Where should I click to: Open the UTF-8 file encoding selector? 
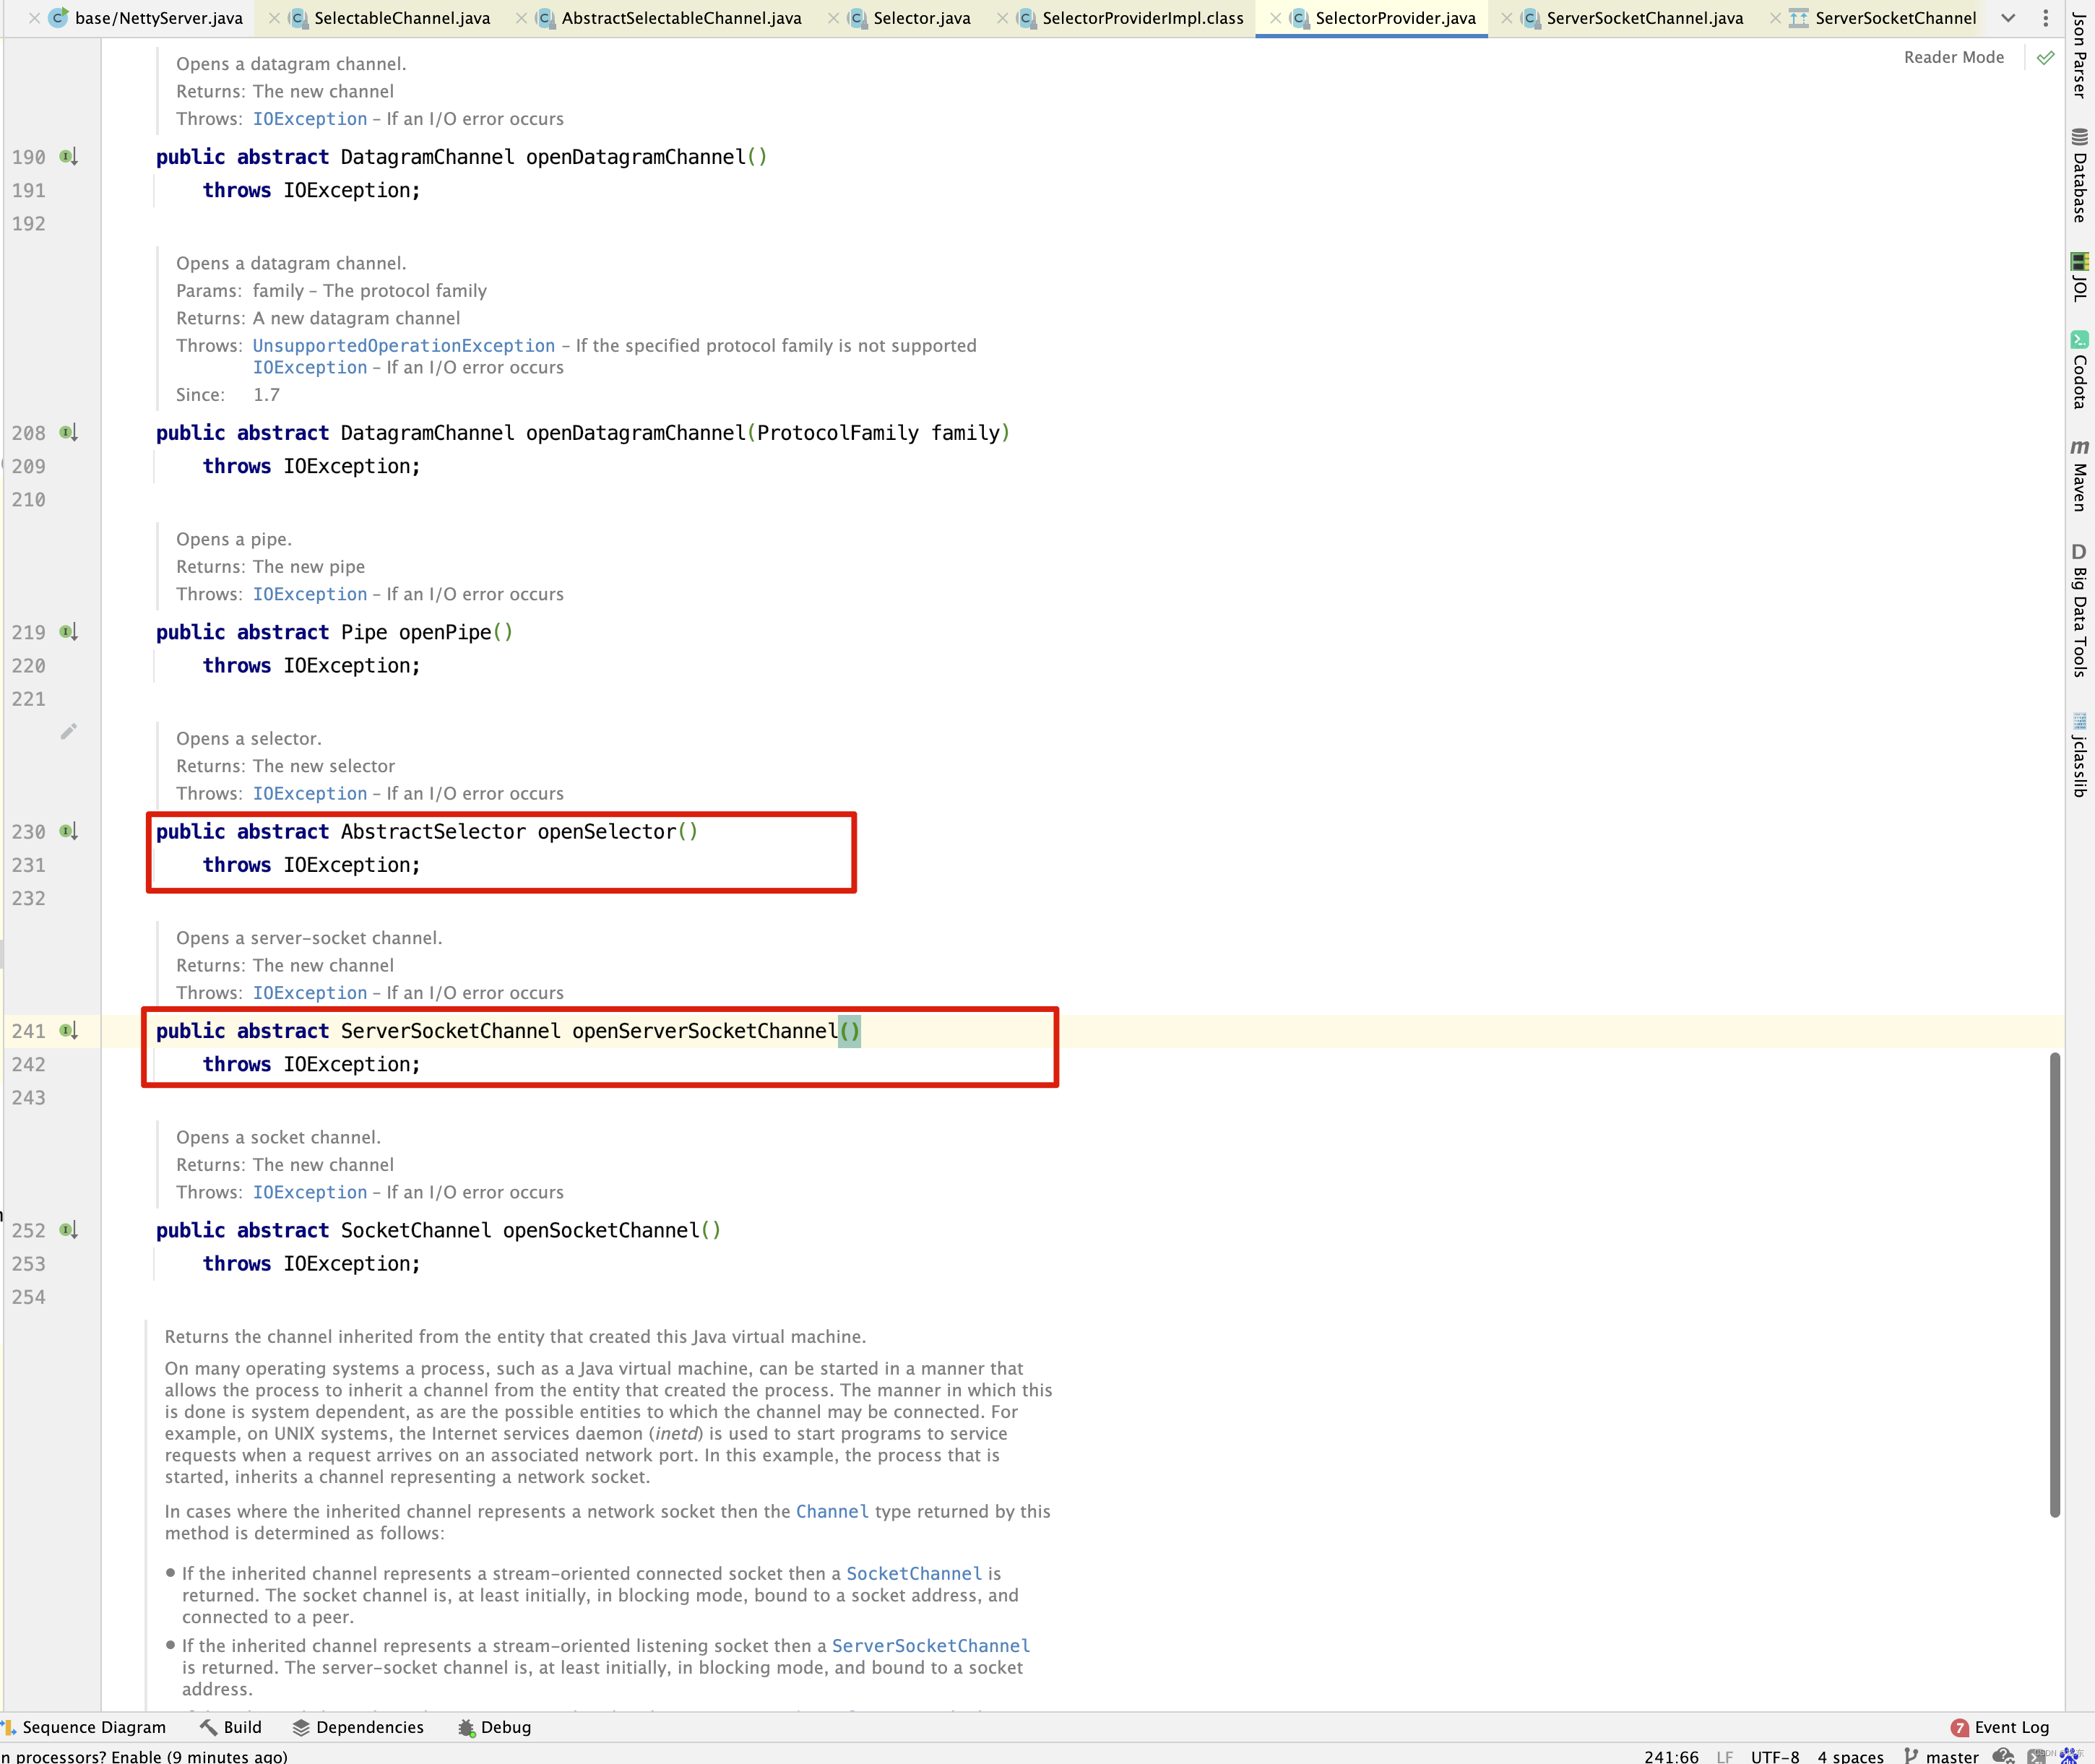[1774, 1756]
